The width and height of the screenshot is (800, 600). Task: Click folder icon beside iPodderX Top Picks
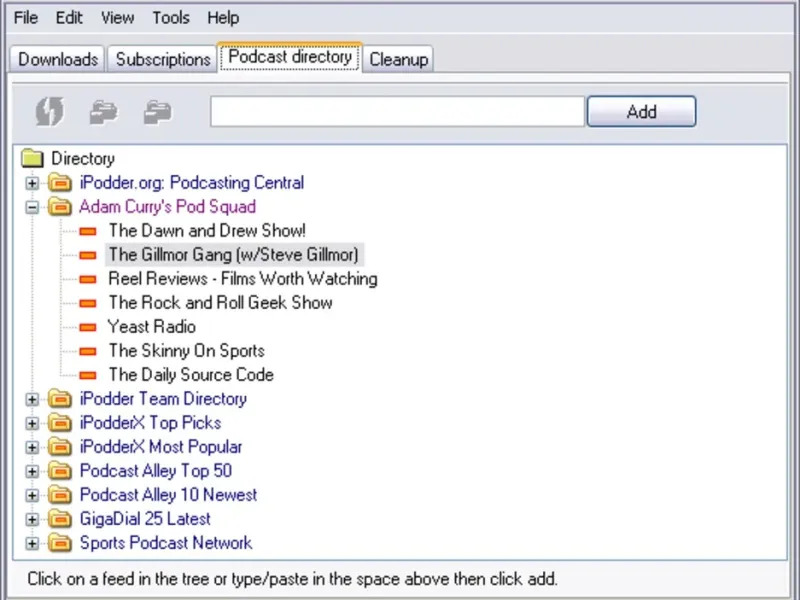60,422
